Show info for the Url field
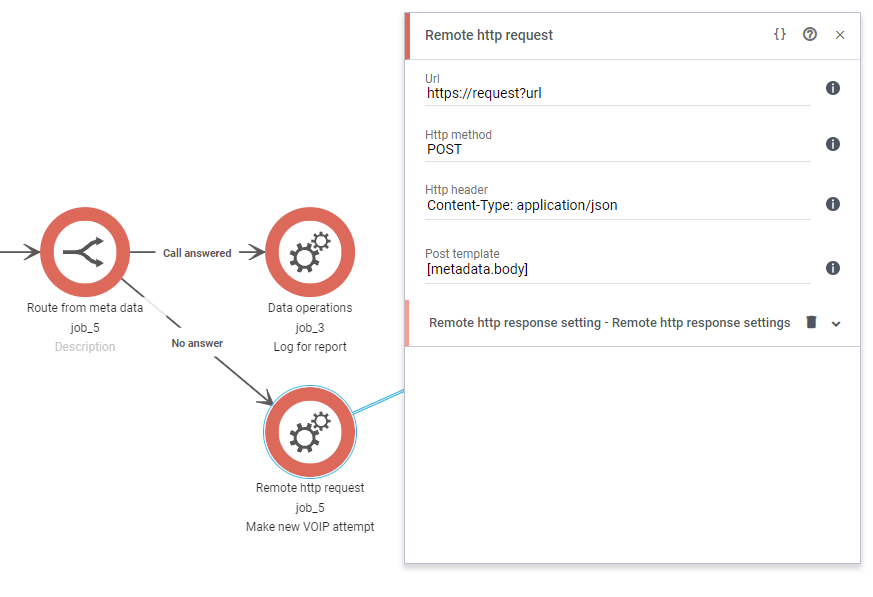Viewport: 873px width, 597px height. [832, 88]
